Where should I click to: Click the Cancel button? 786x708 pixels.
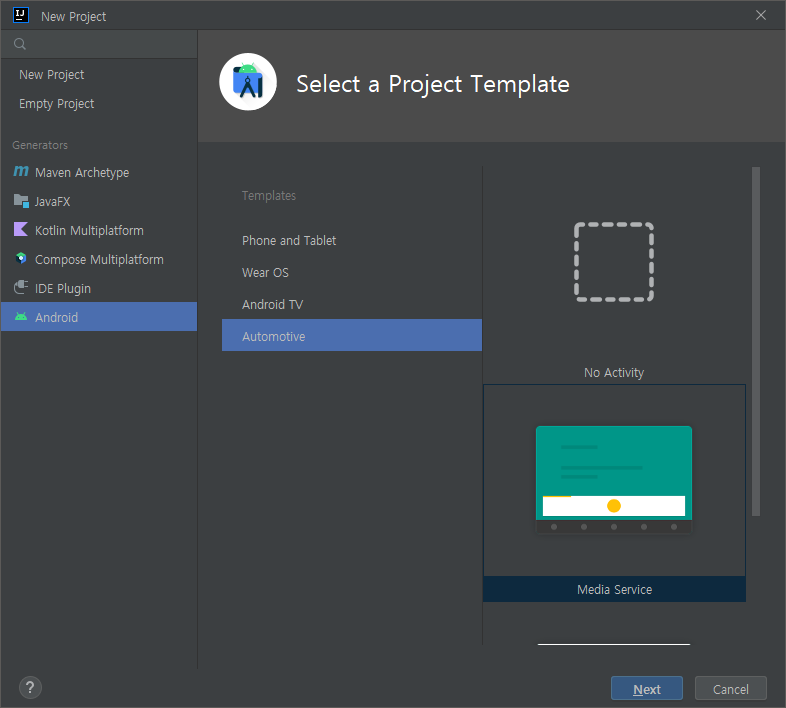click(x=731, y=688)
